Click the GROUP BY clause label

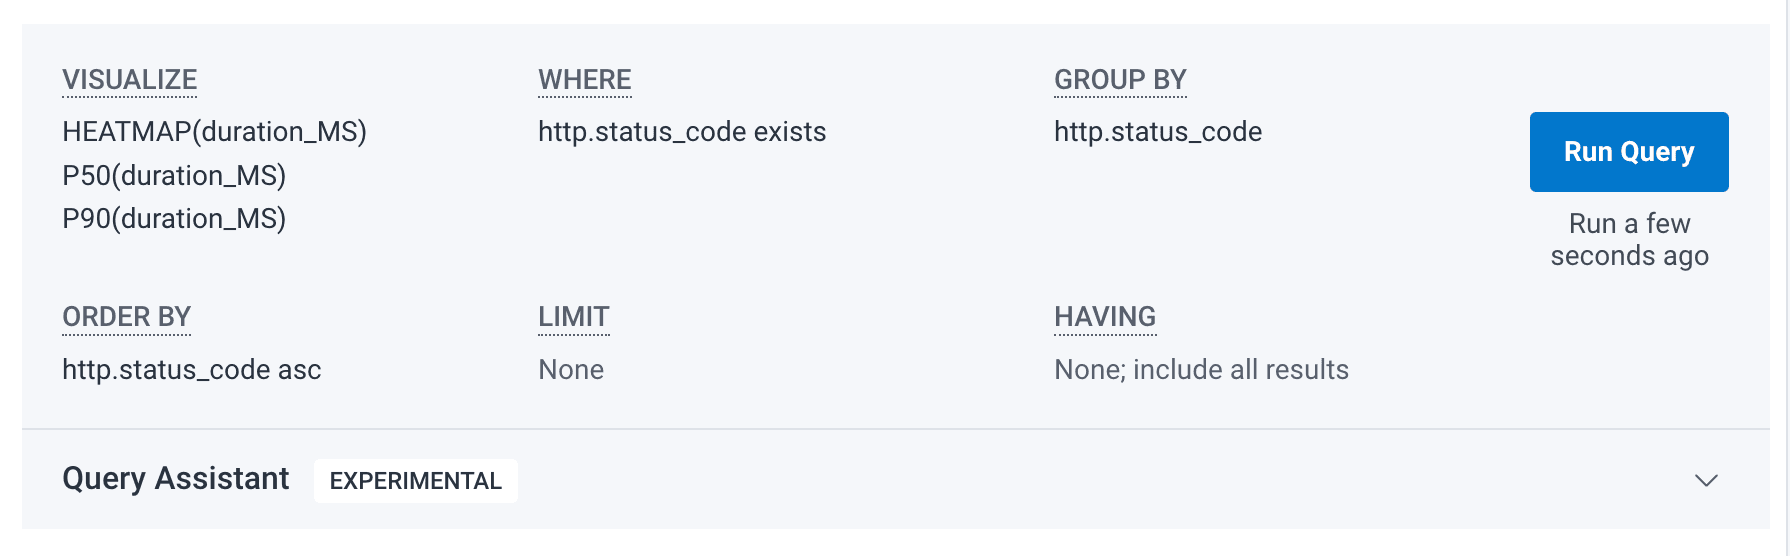[x=1120, y=80]
